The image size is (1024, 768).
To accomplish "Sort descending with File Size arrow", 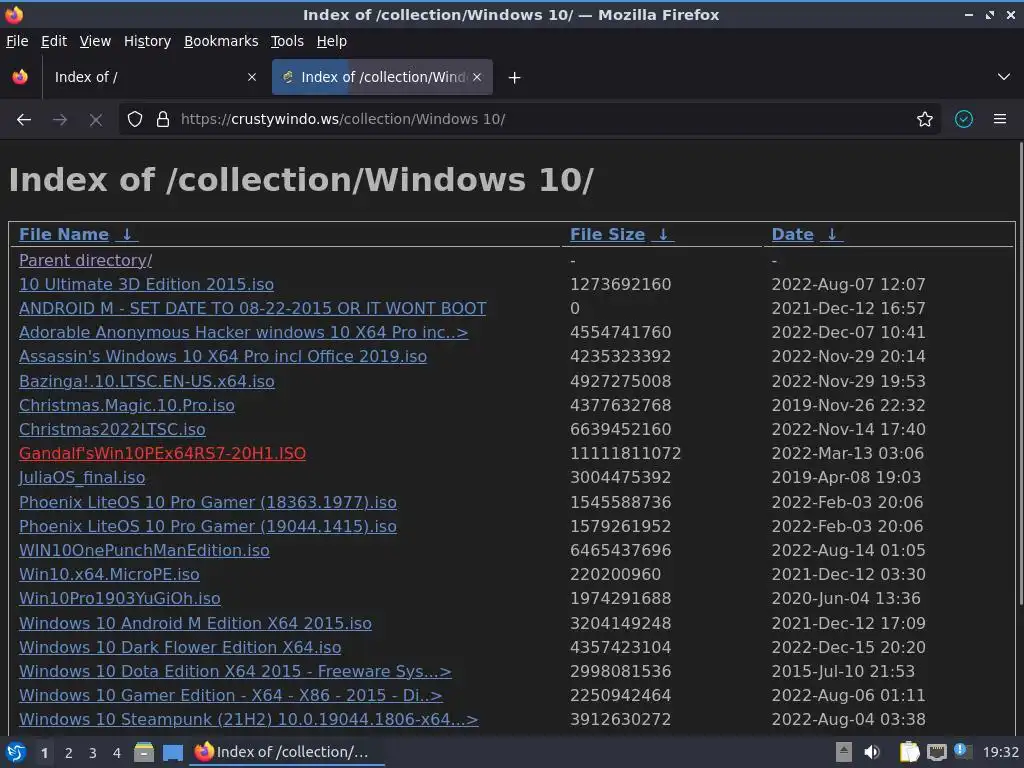I will click(663, 234).
